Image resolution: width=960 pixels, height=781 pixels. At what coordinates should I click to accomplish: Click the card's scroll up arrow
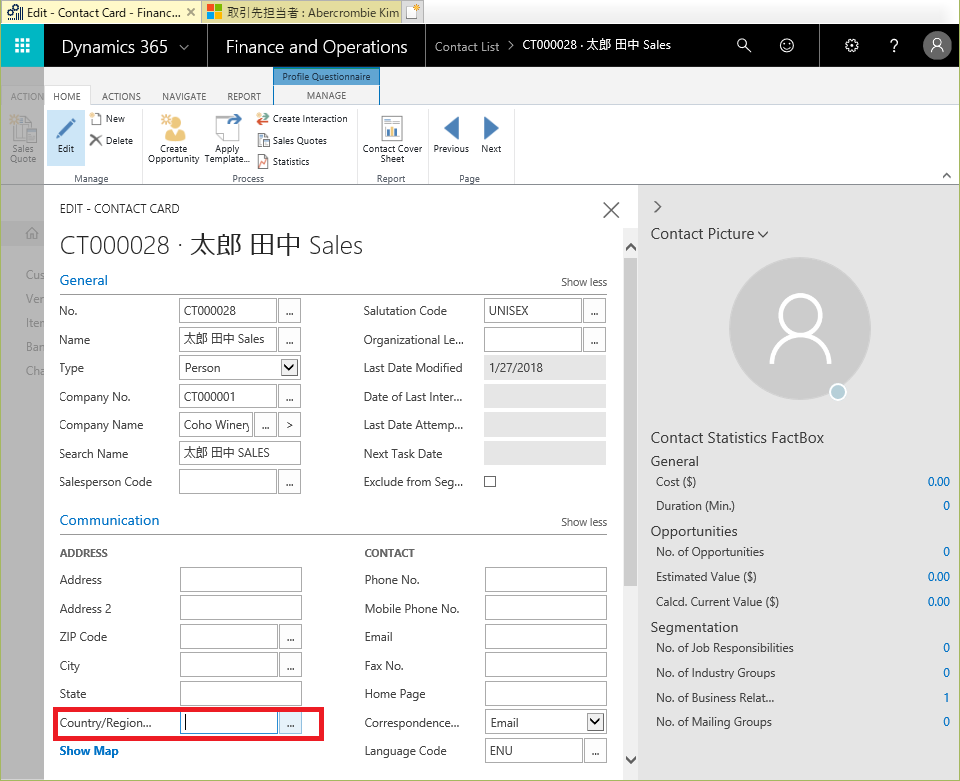(631, 247)
